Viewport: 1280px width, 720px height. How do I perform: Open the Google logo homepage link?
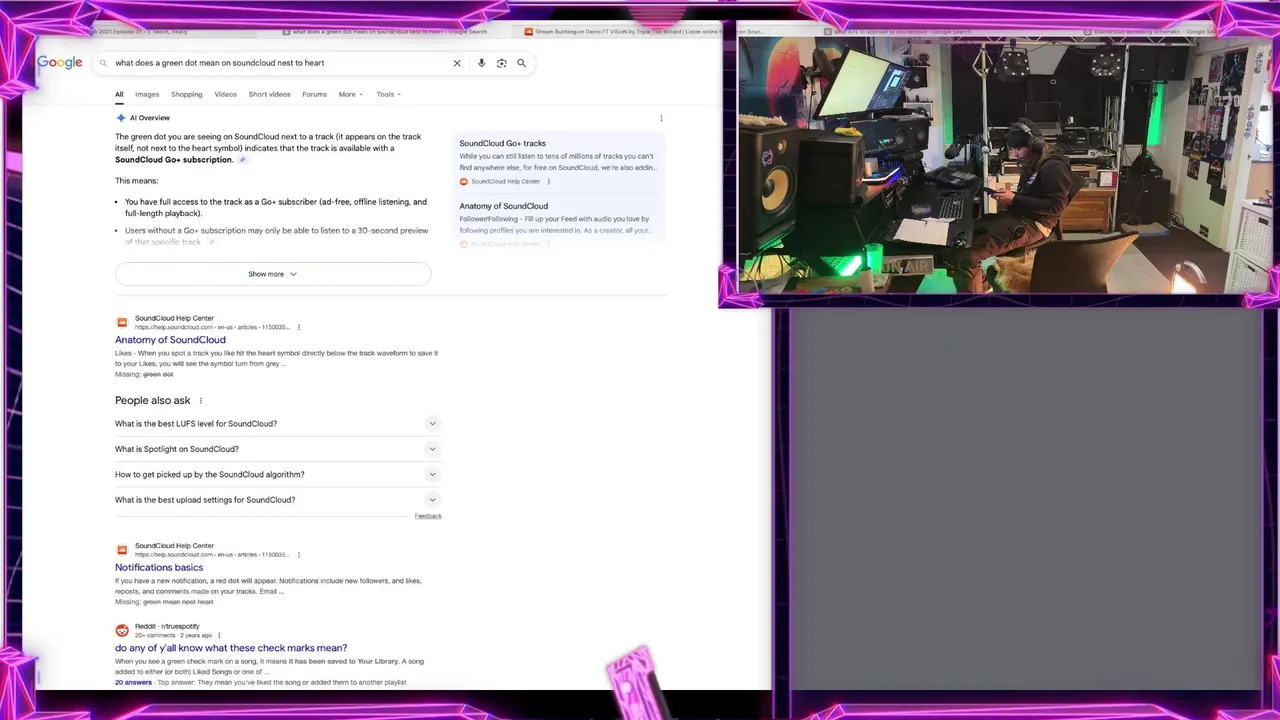[x=60, y=62]
